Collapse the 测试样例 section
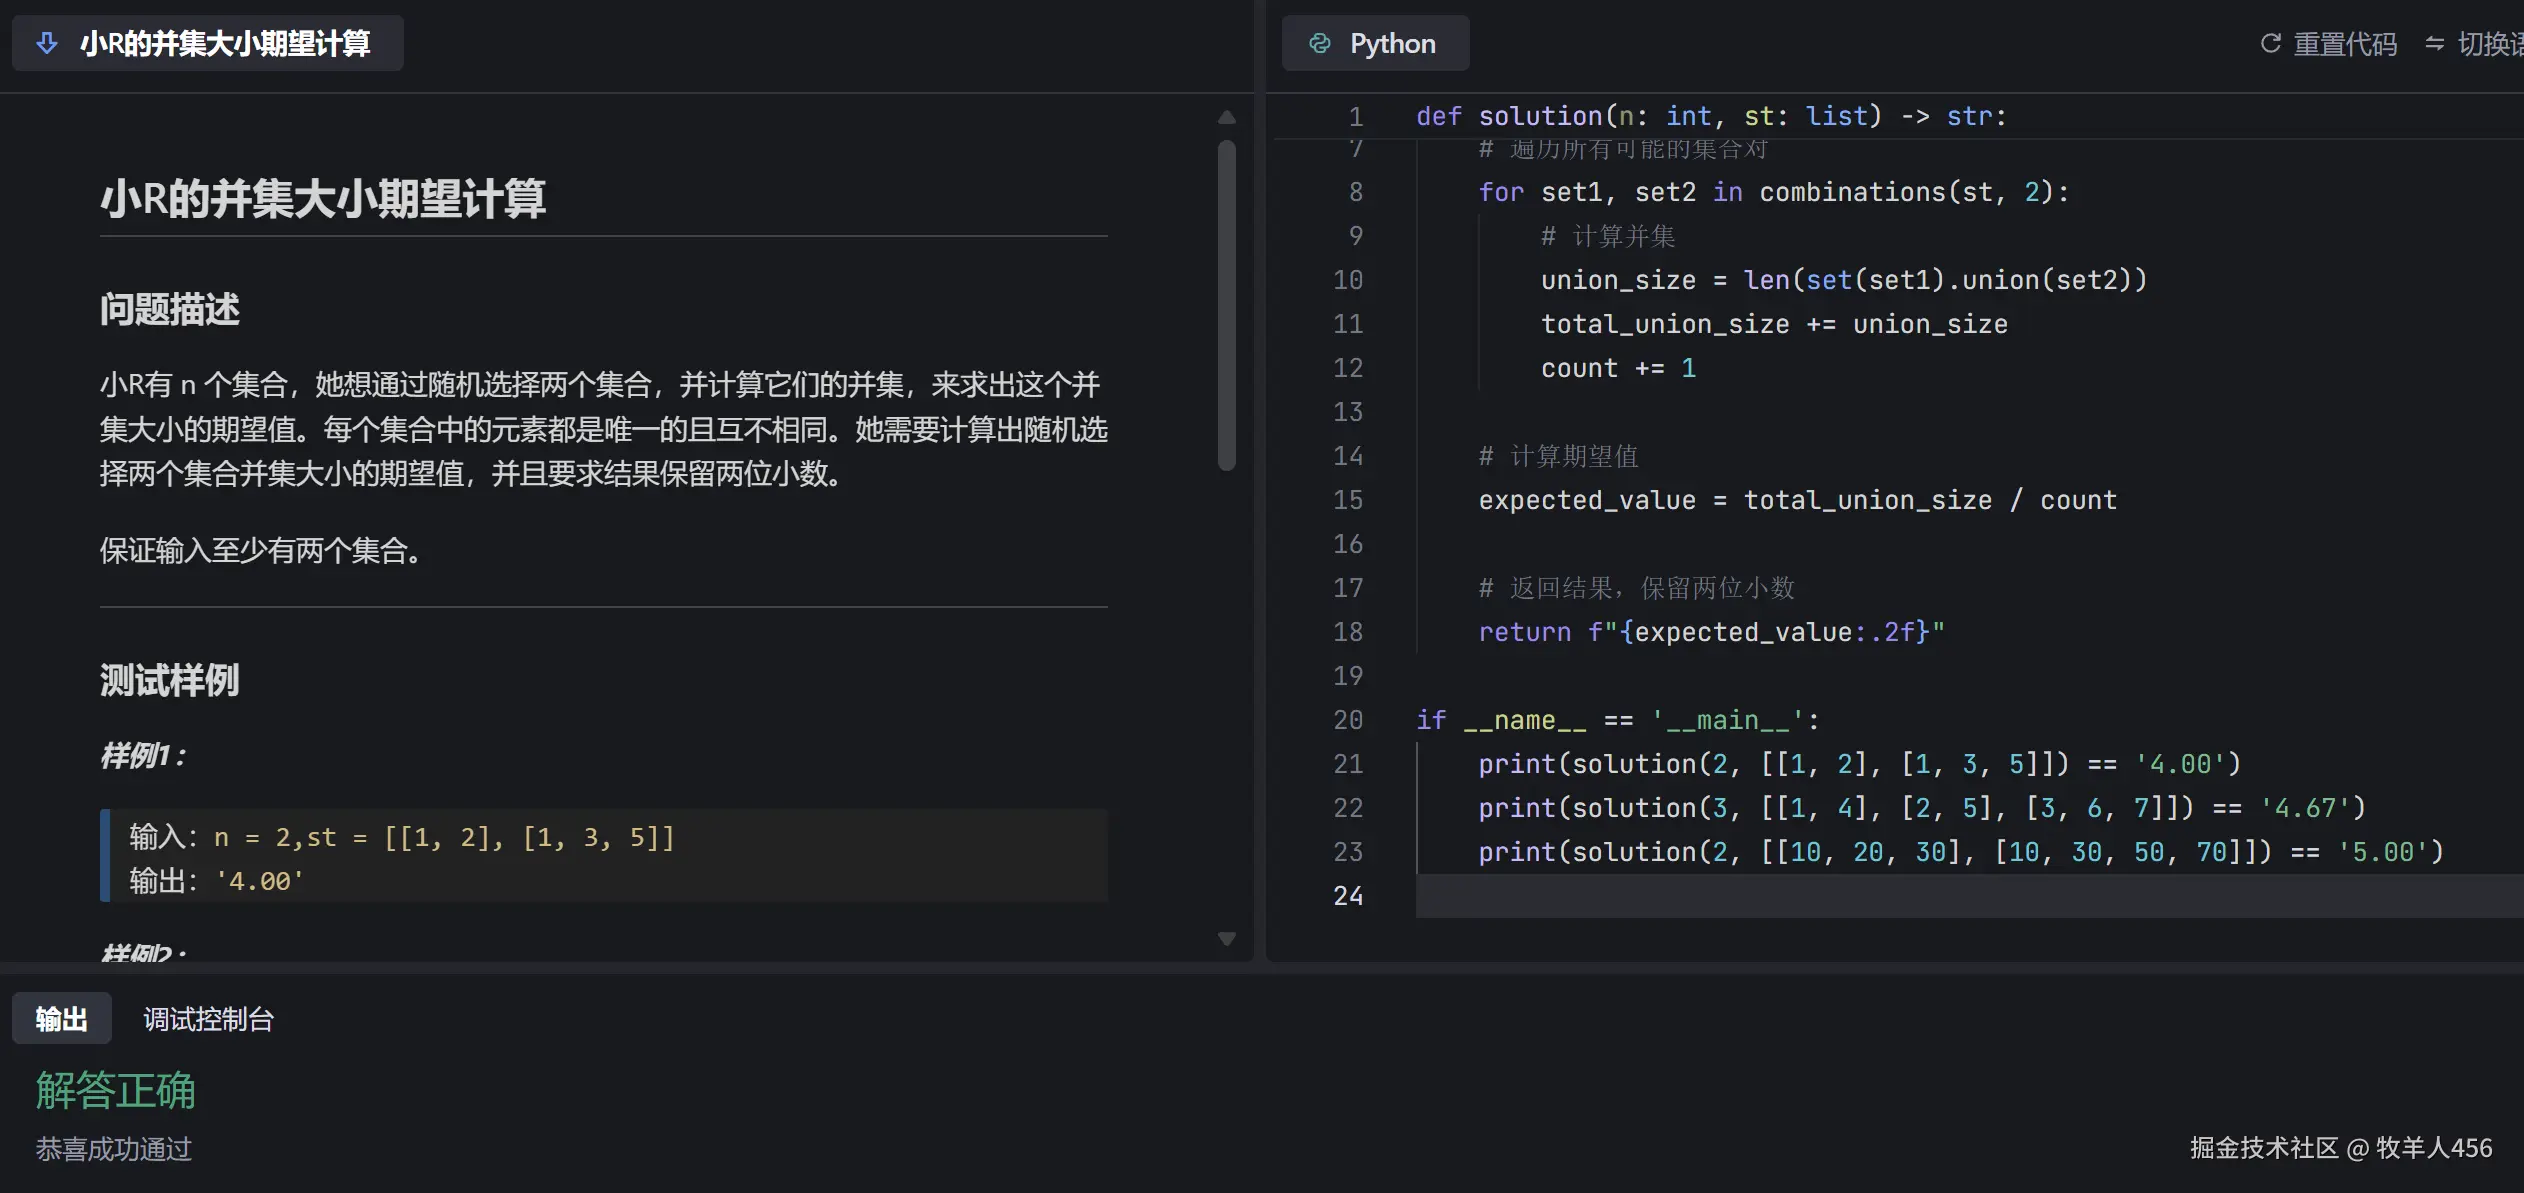2524x1193 pixels. click(168, 679)
